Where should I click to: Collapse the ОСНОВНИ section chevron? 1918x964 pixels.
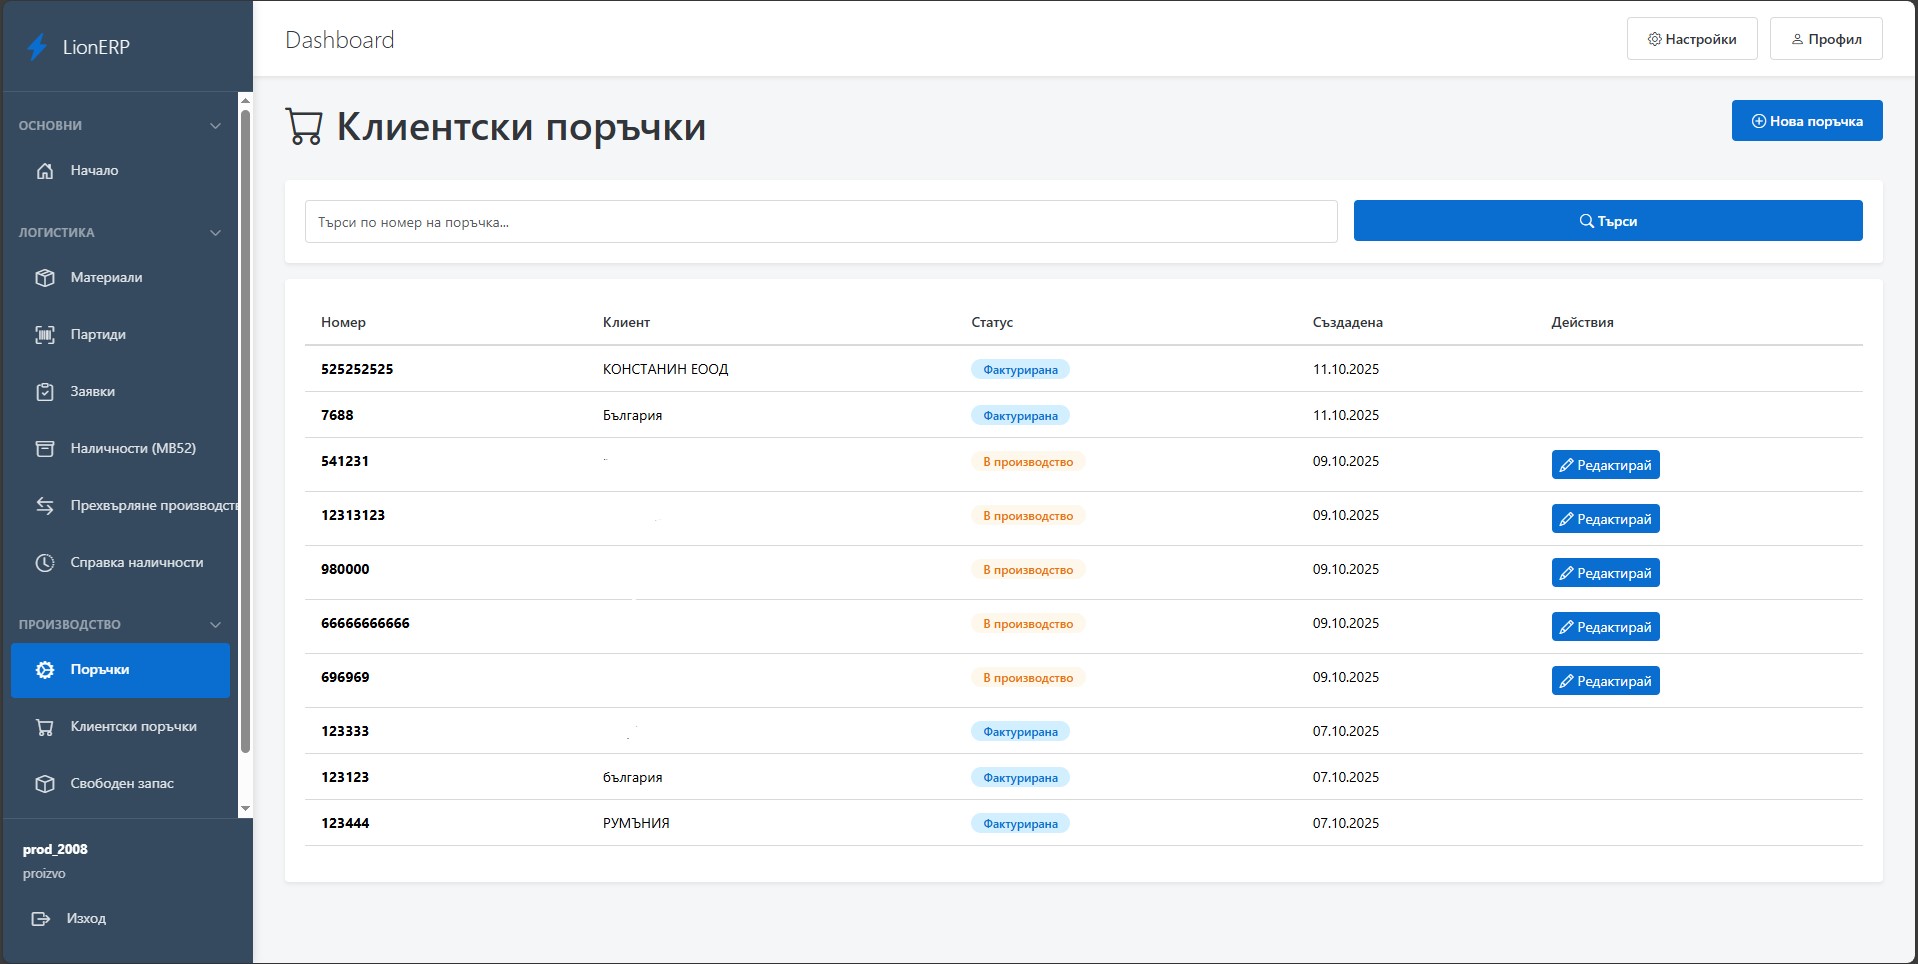[215, 125]
